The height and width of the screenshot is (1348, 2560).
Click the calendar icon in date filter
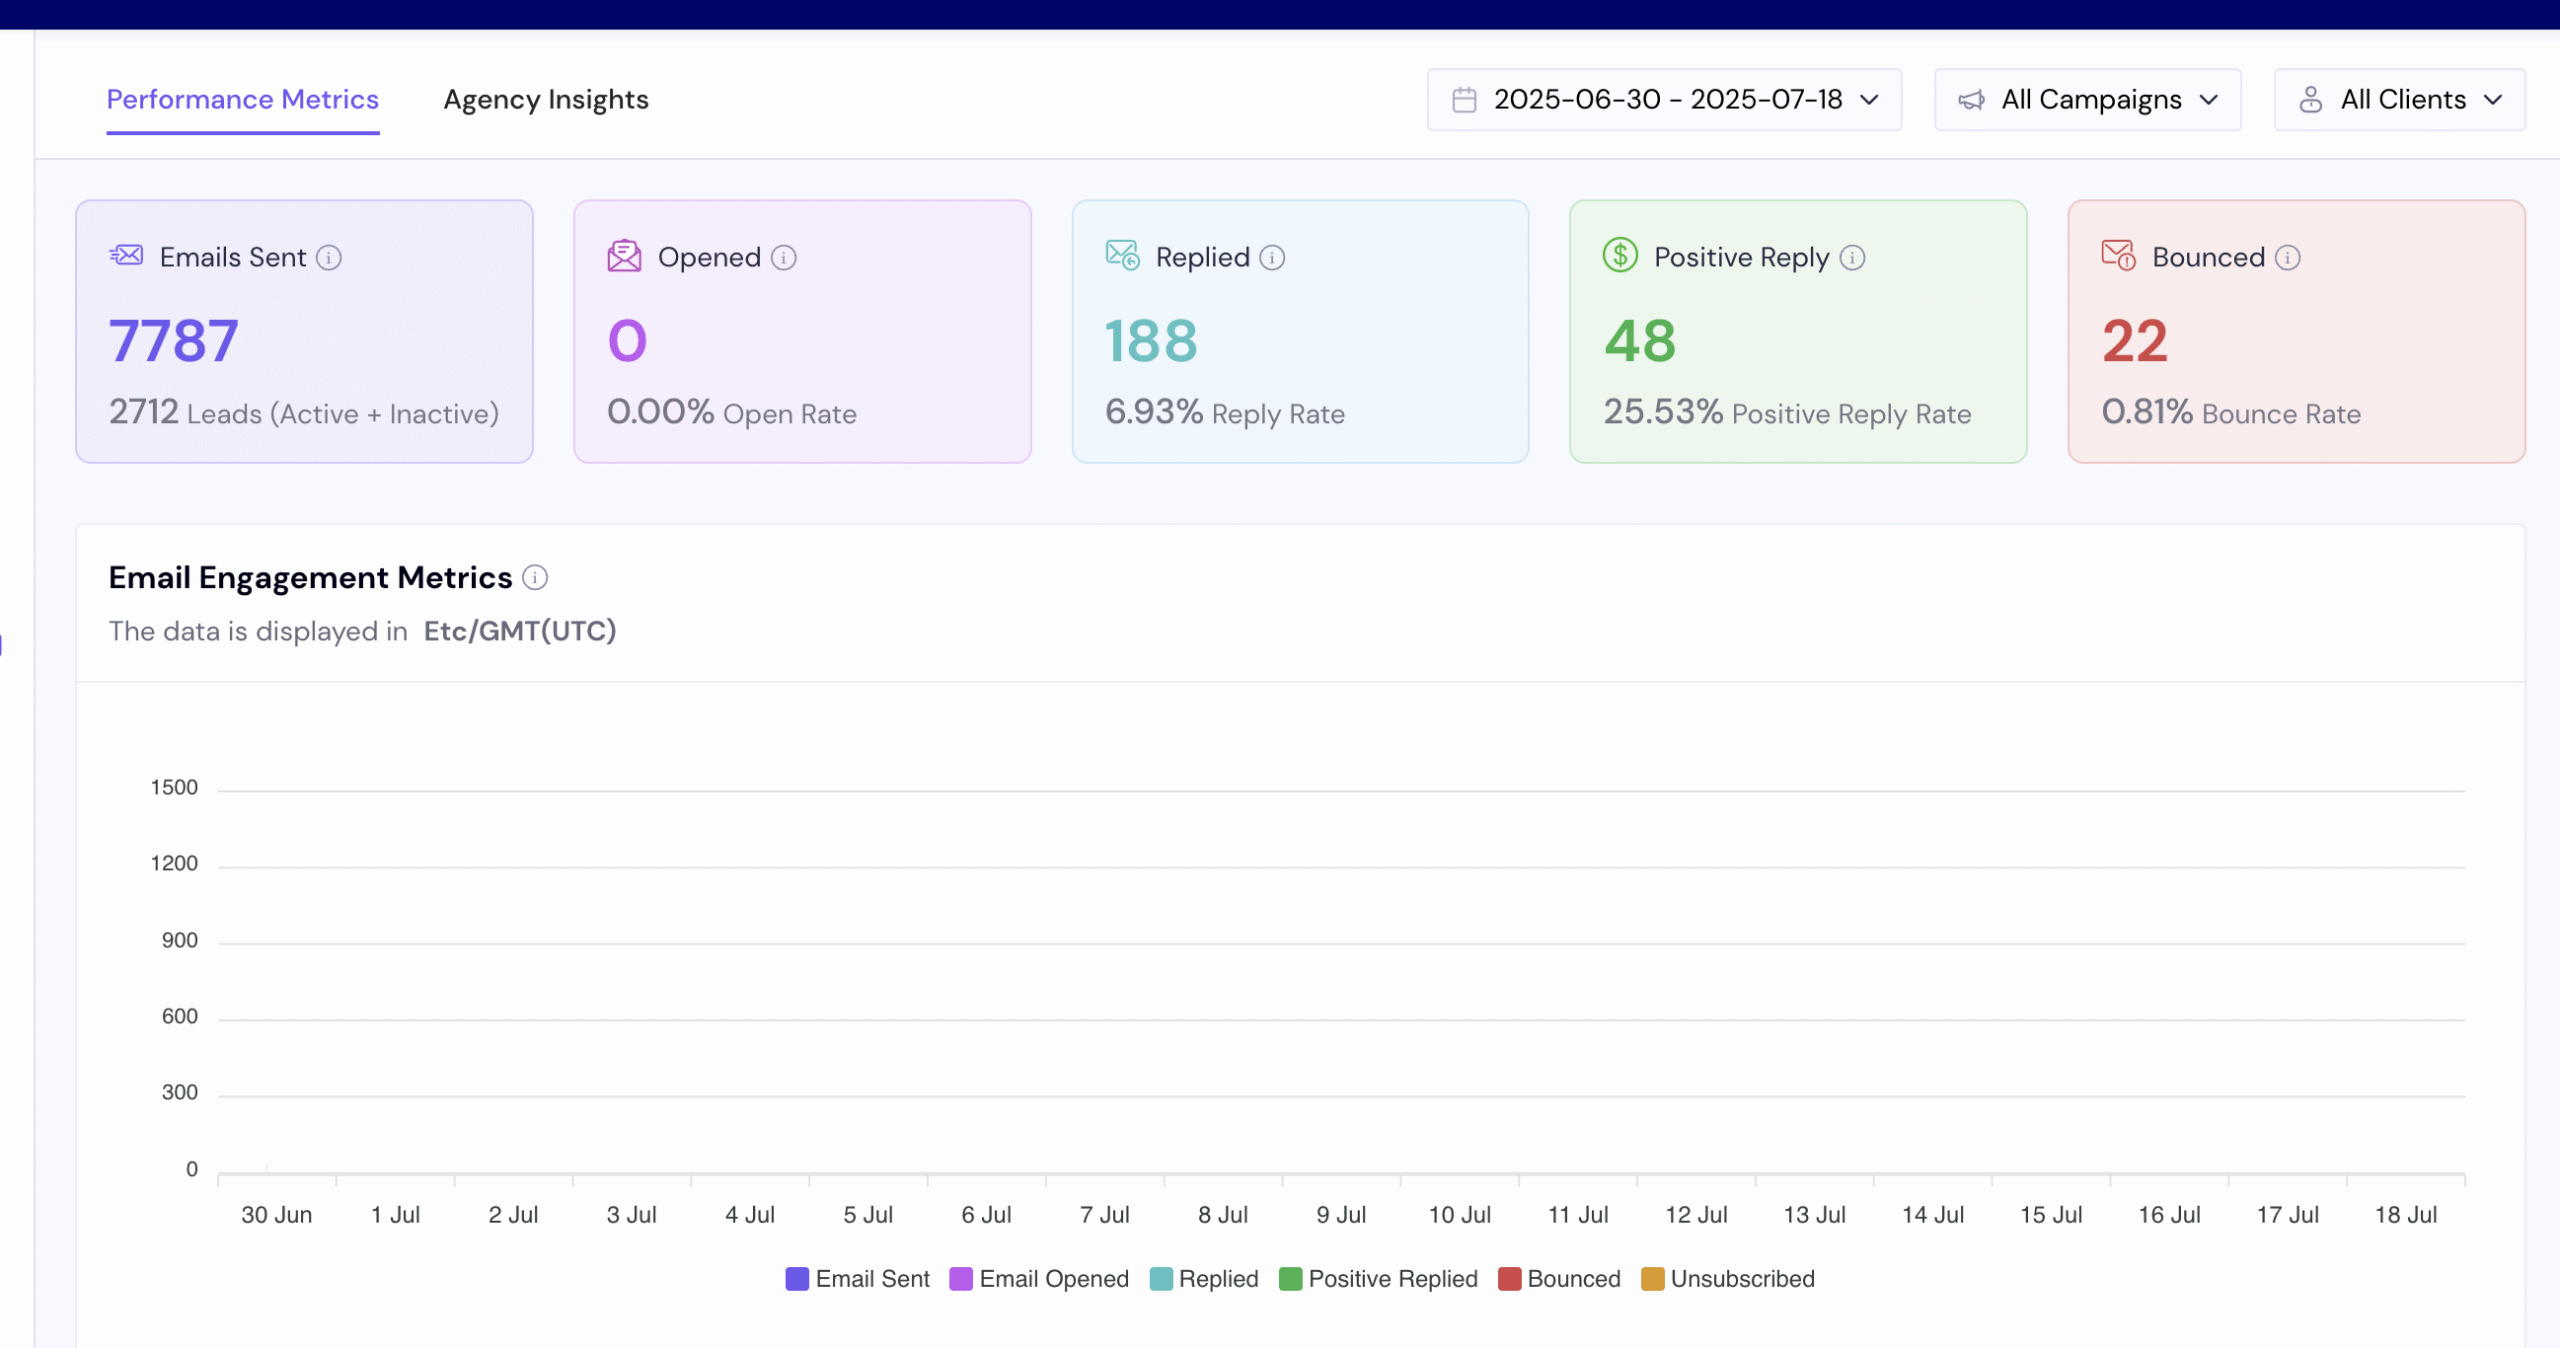[1464, 100]
